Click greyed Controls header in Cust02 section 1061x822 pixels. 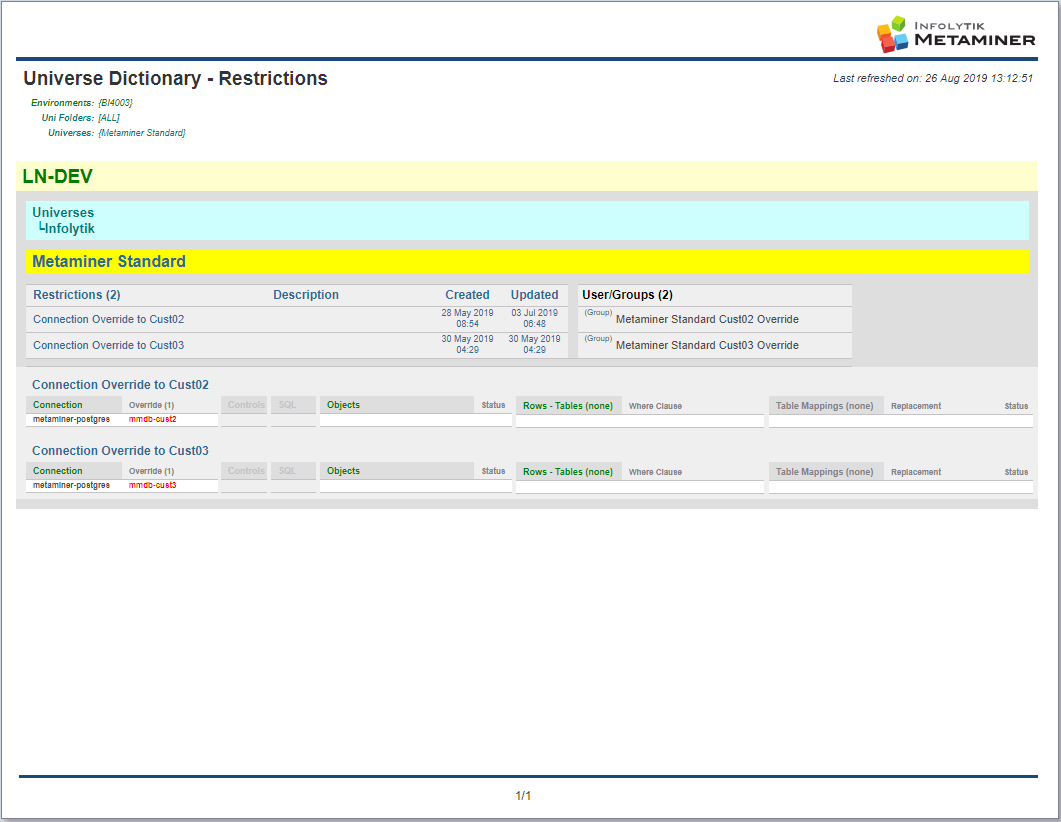pos(246,405)
